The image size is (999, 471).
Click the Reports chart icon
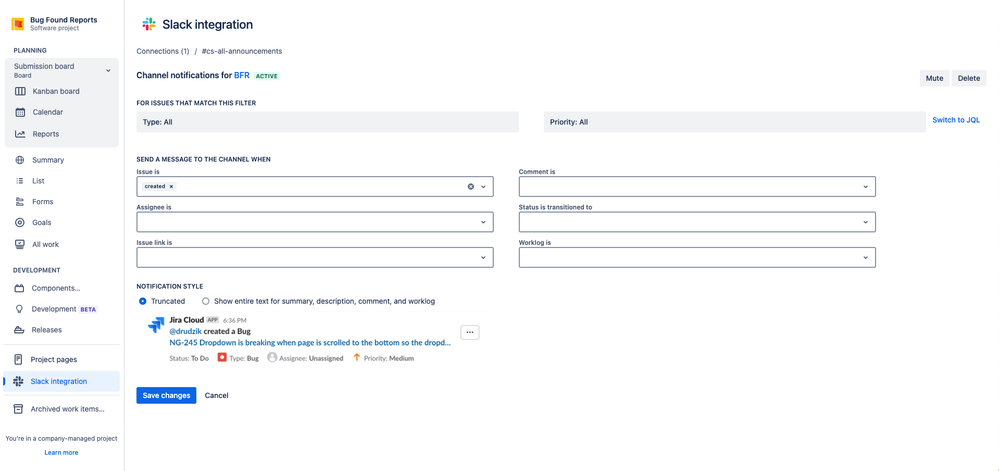[20, 134]
